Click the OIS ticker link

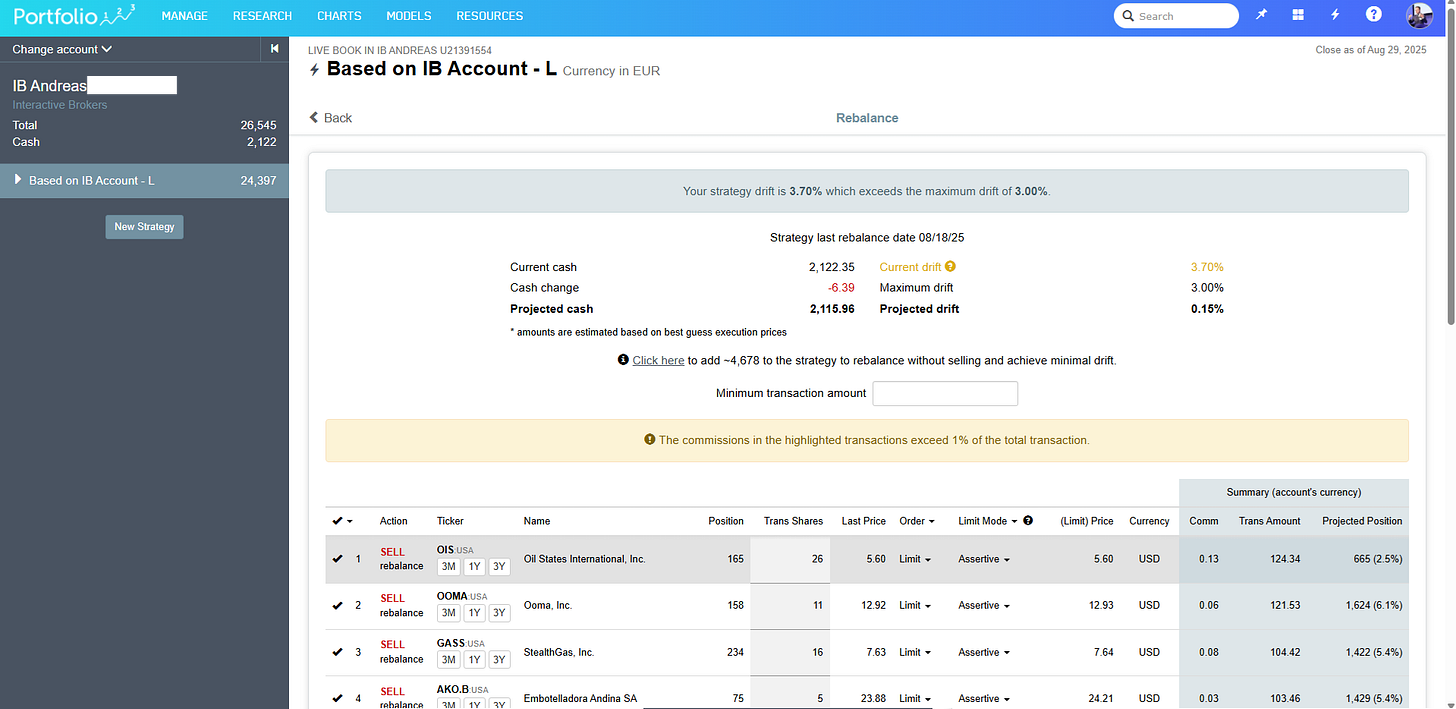pyautogui.click(x=445, y=550)
